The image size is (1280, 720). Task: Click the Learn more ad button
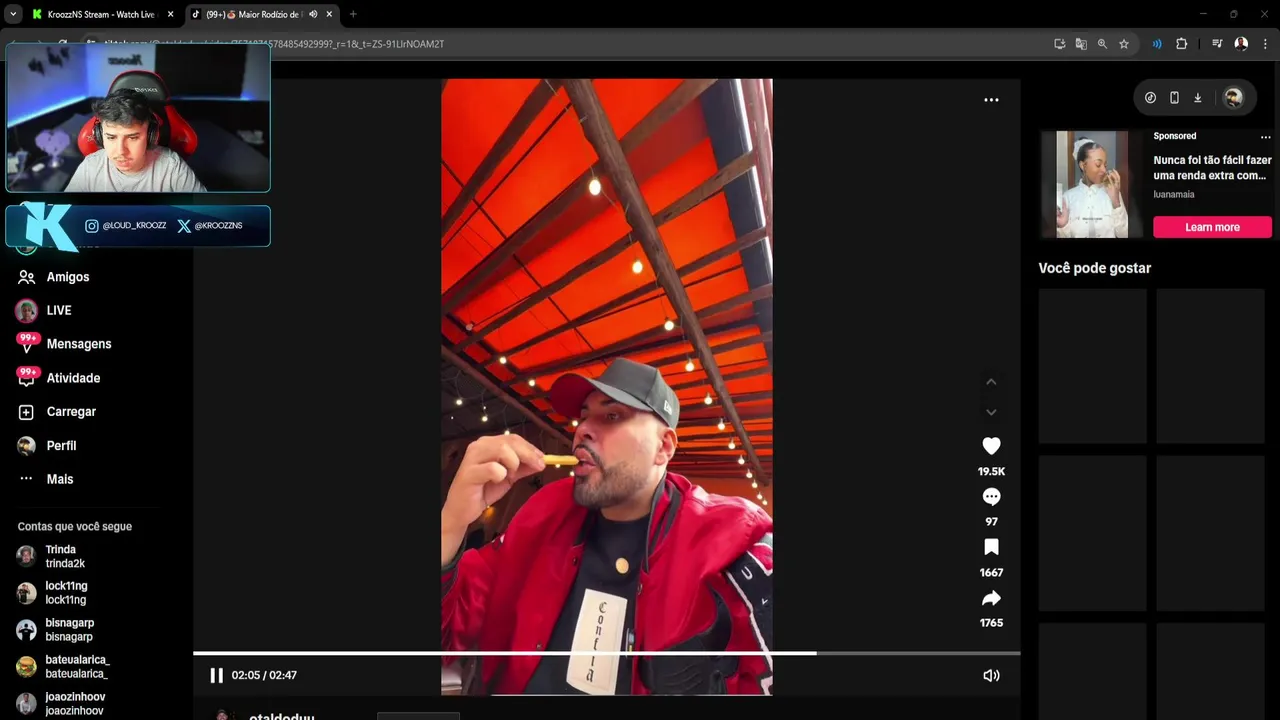tap(1212, 227)
